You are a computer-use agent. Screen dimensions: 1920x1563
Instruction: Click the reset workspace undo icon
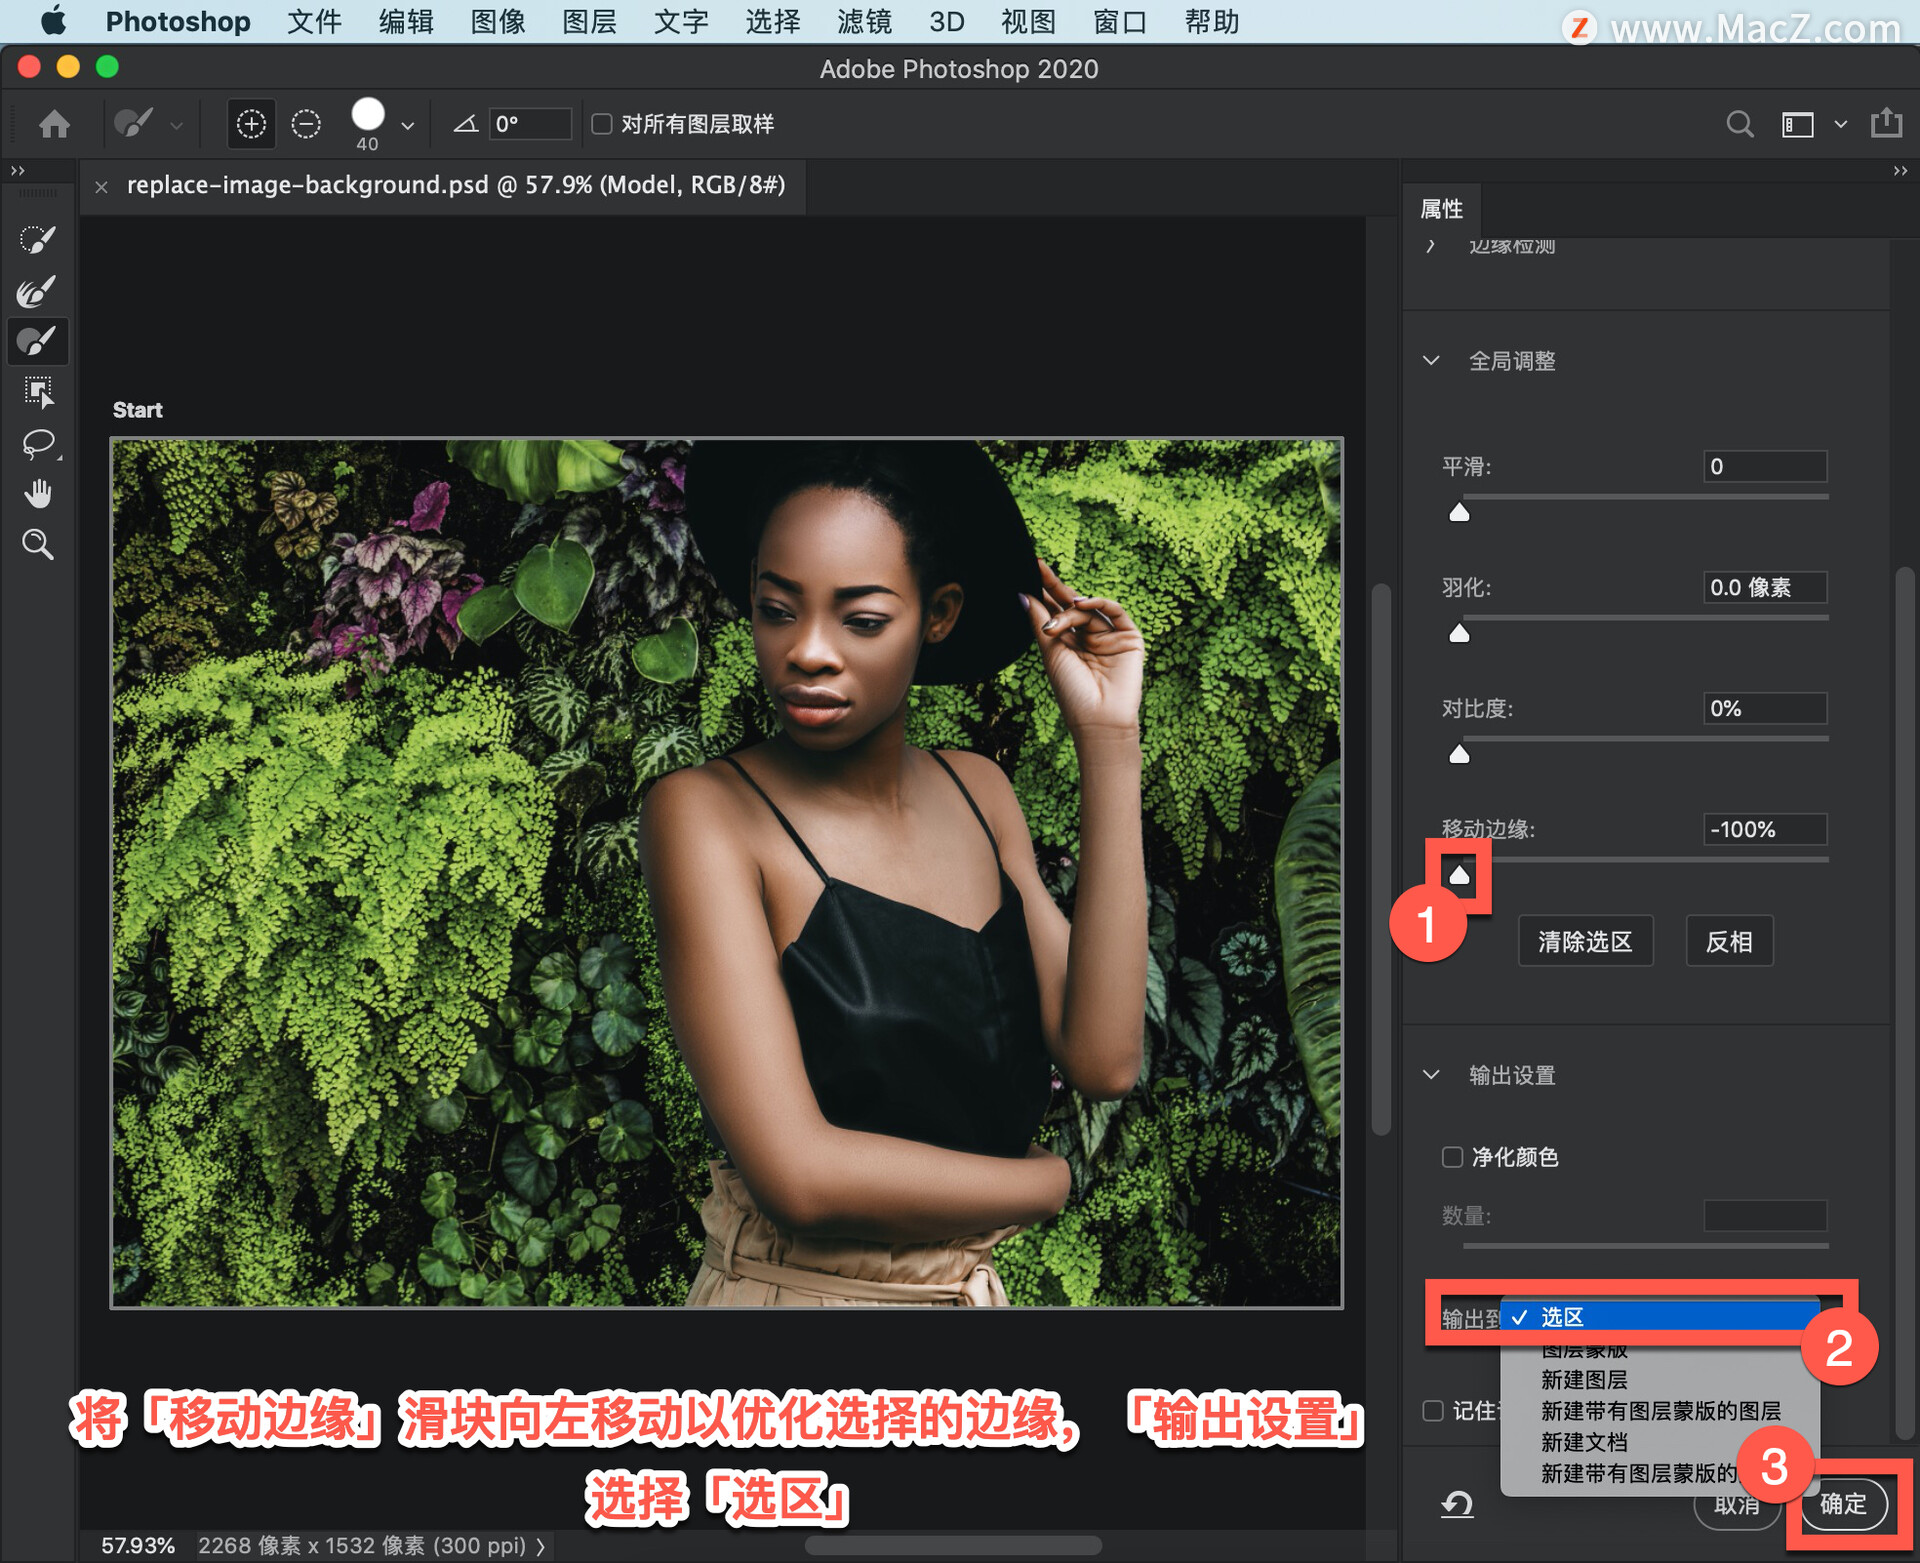[x=1457, y=1503]
